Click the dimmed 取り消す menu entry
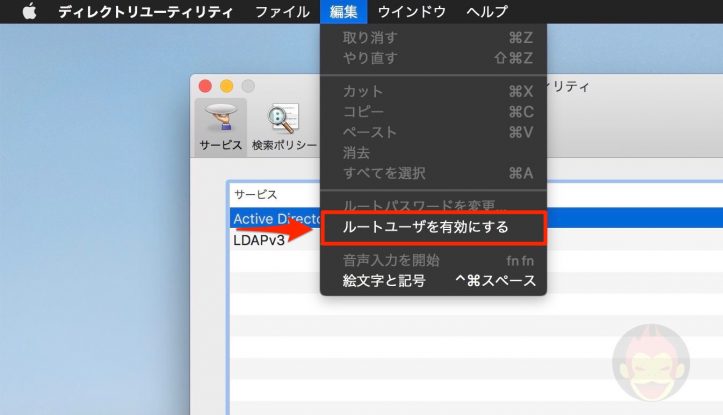 point(433,38)
